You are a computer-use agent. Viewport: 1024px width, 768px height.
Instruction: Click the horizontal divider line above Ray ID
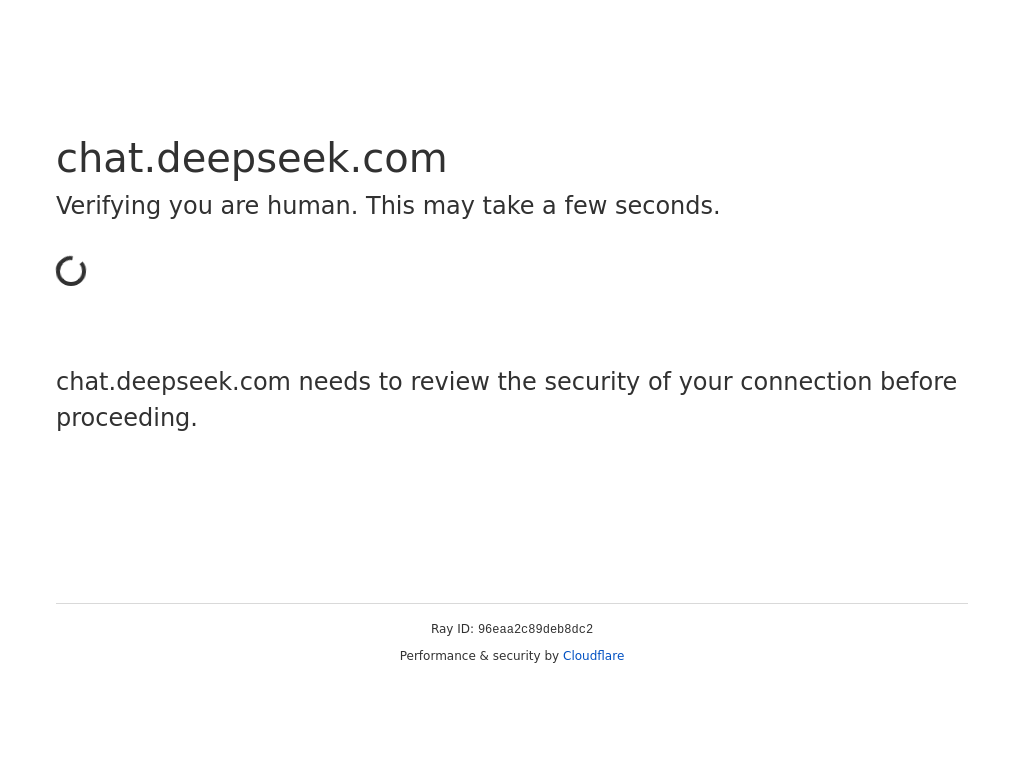512,603
